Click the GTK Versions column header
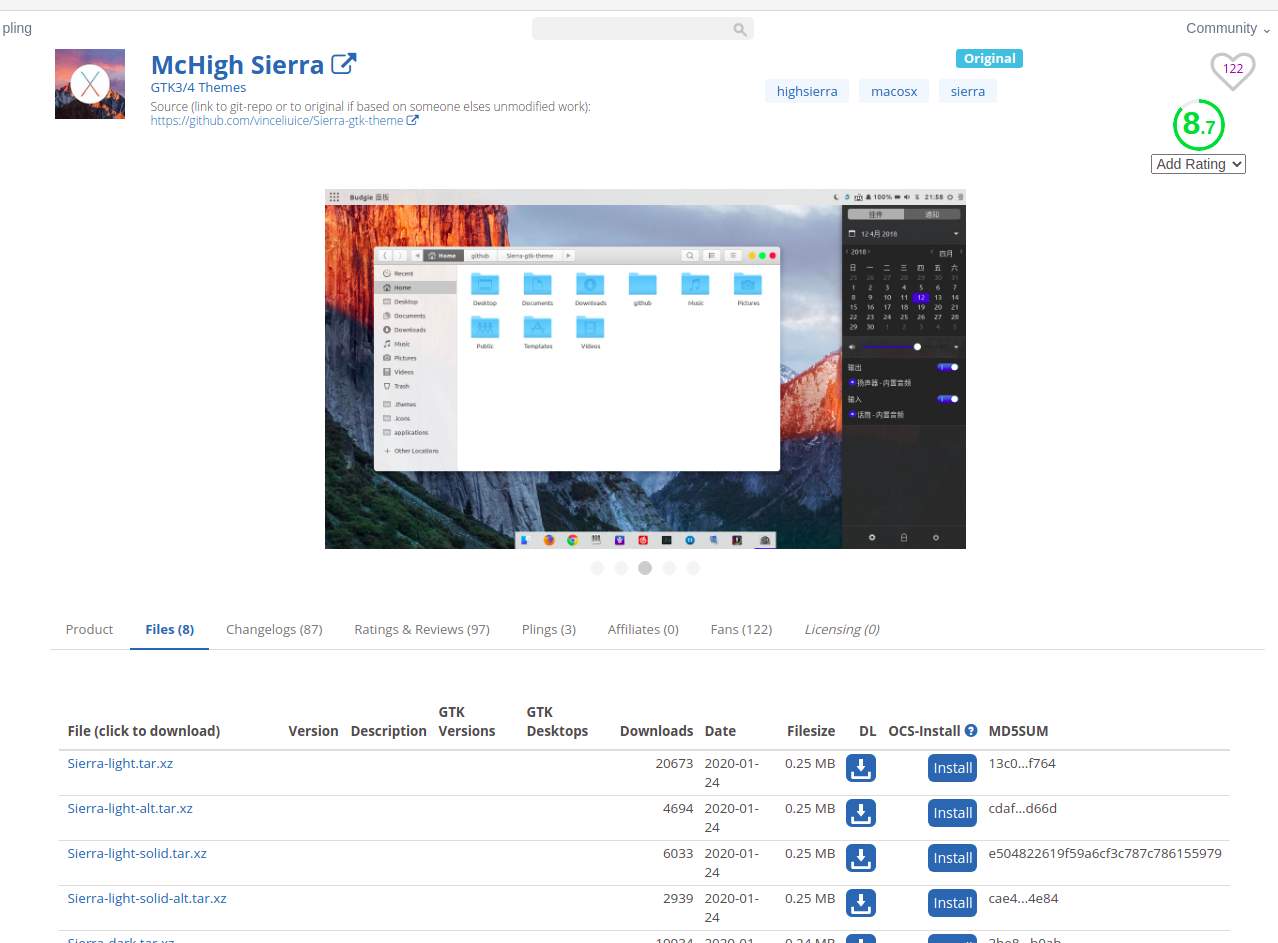 [467, 721]
